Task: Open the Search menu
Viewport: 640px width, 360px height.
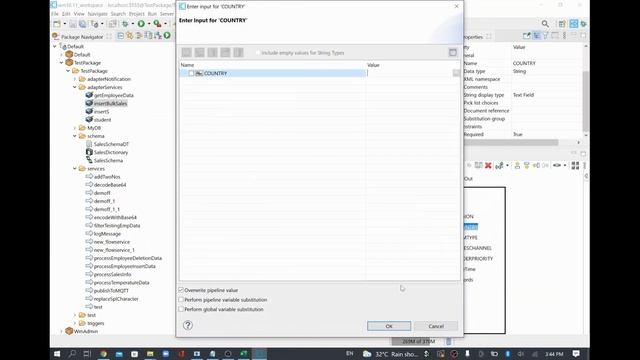Action: pyautogui.click(x=118, y=14)
